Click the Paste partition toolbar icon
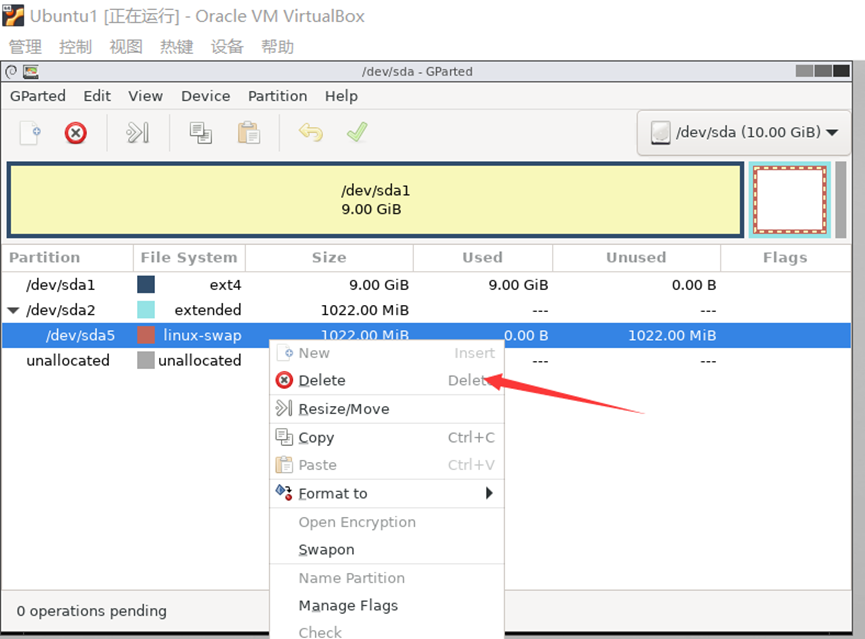The height and width of the screenshot is (639, 865). tap(249, 133)
